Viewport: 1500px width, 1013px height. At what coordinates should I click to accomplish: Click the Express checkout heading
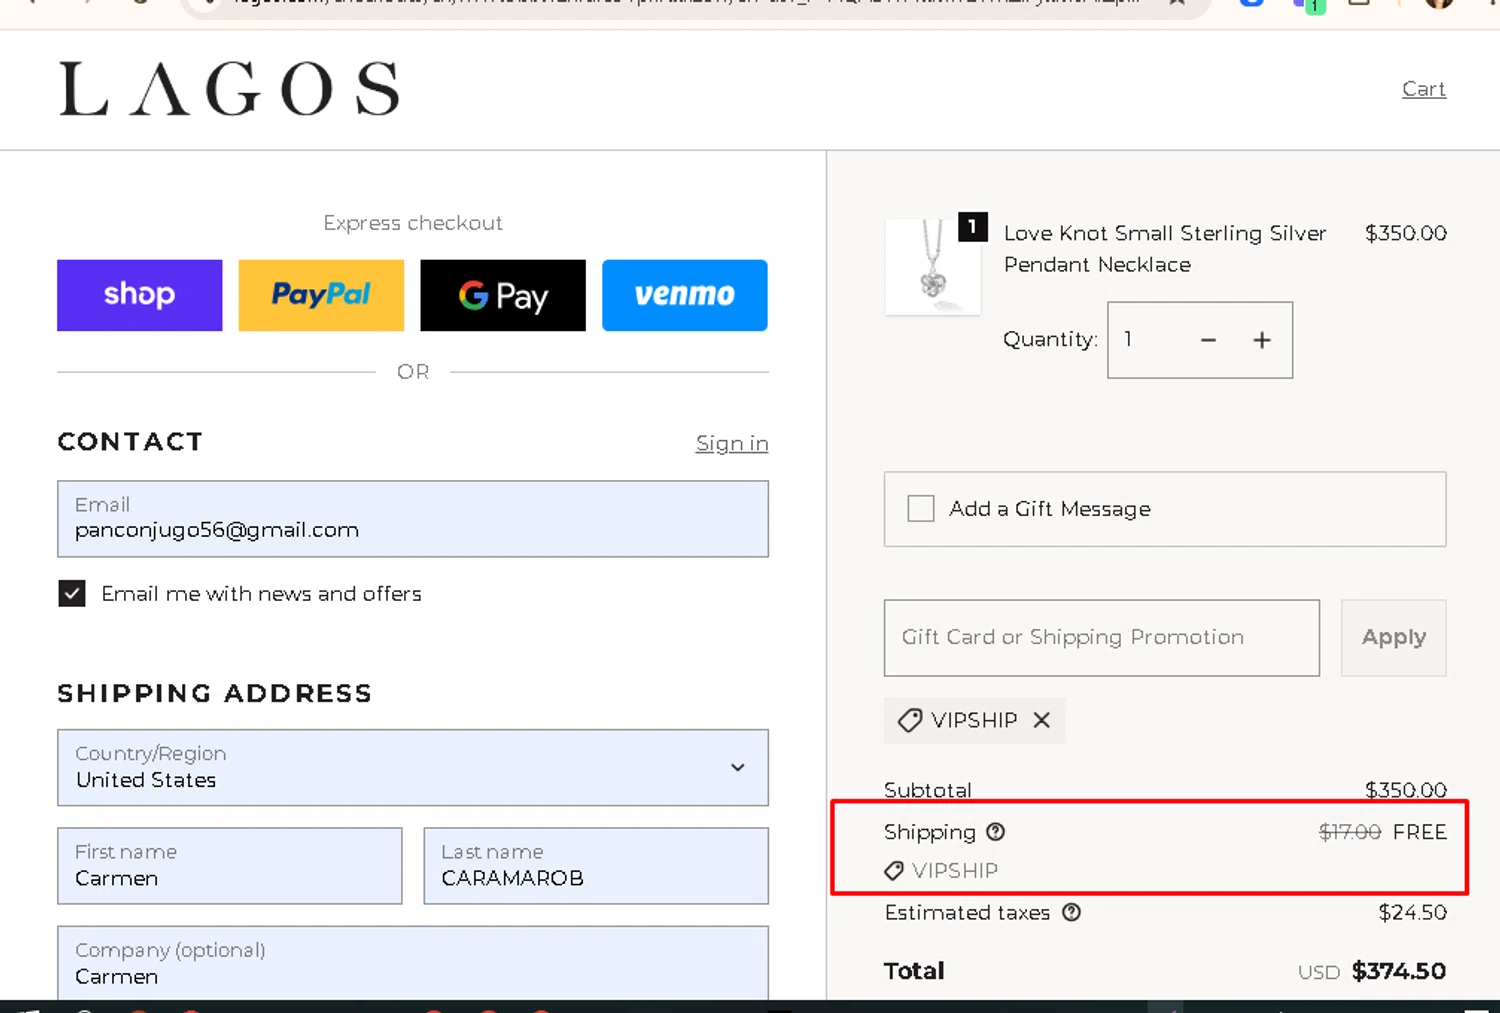pos(413,223)
